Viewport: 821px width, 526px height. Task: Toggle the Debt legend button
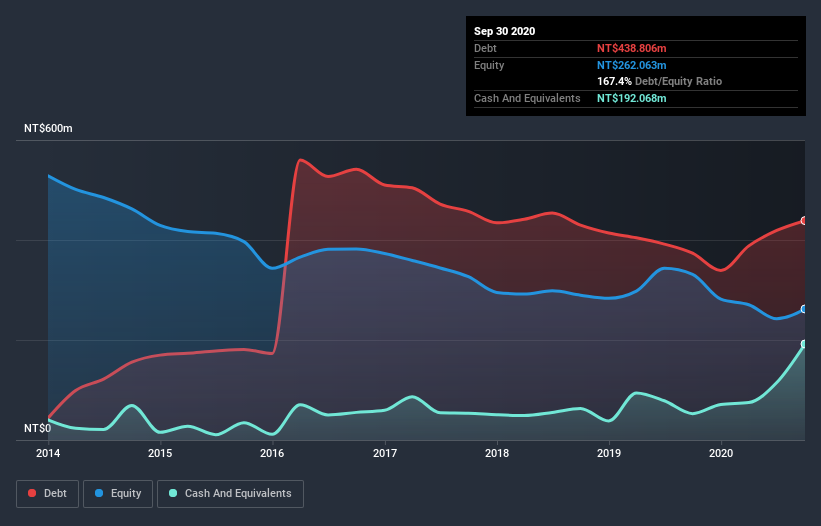pos(47,494)
